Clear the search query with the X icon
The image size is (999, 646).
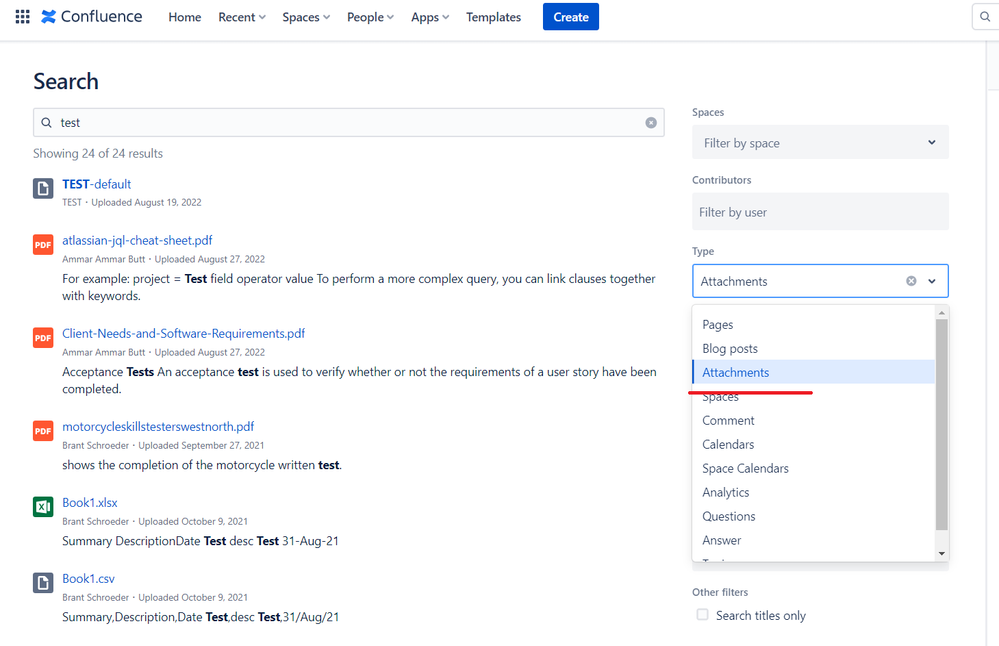[x=650, y=122]
